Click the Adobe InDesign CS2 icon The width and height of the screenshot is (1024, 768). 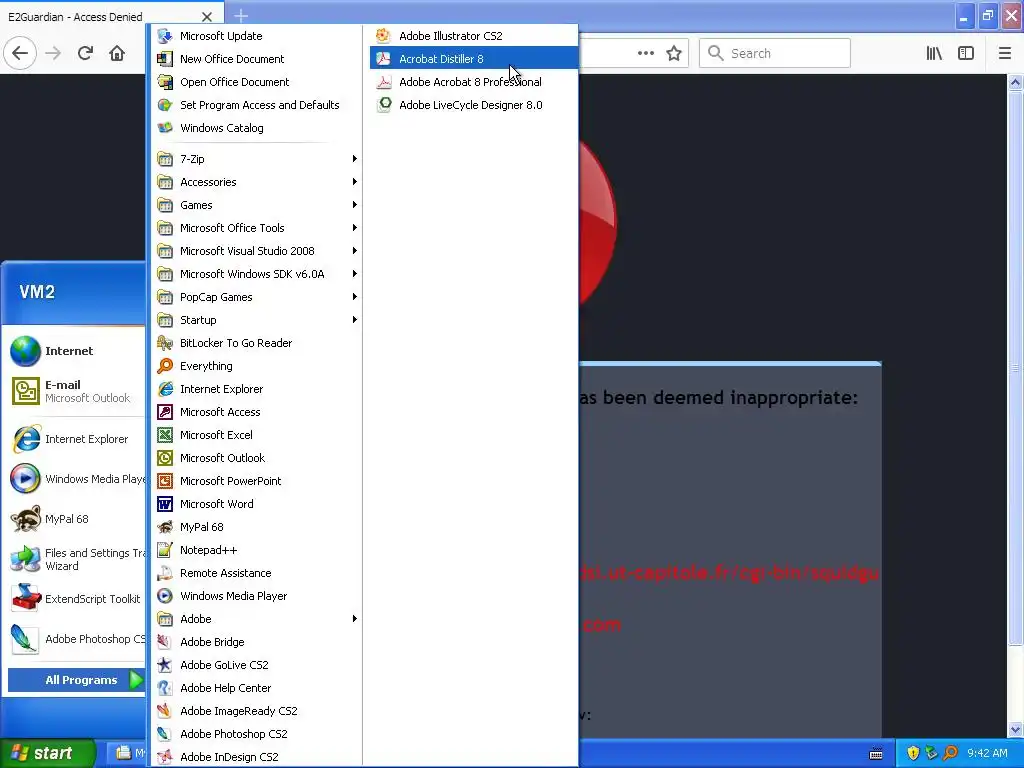point(165,757)
